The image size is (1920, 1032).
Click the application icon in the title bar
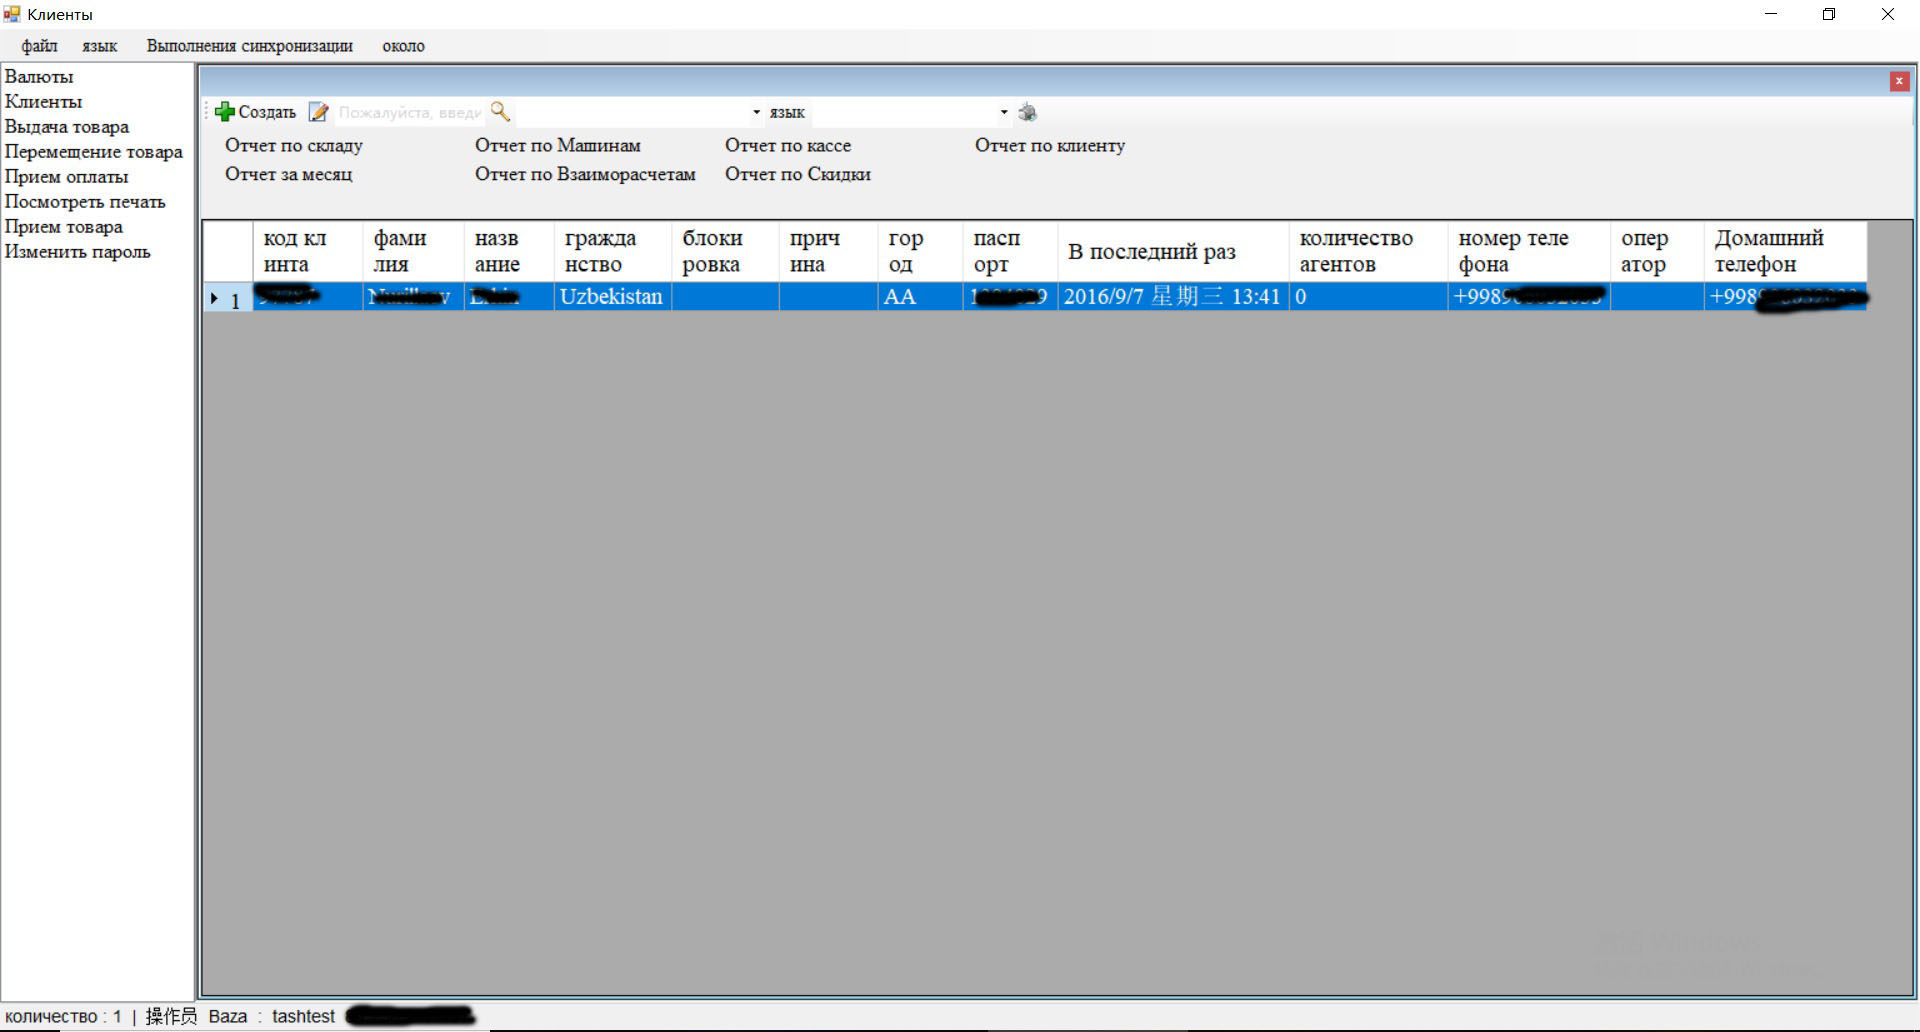(11, 13)
